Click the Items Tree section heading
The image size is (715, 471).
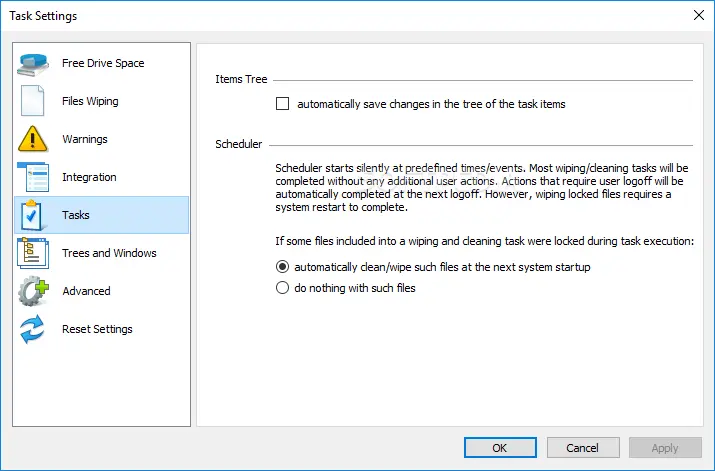(x=241, y=79)
